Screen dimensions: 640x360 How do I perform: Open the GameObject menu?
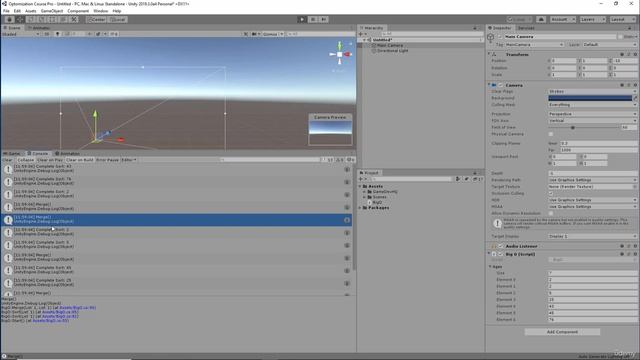52,11
